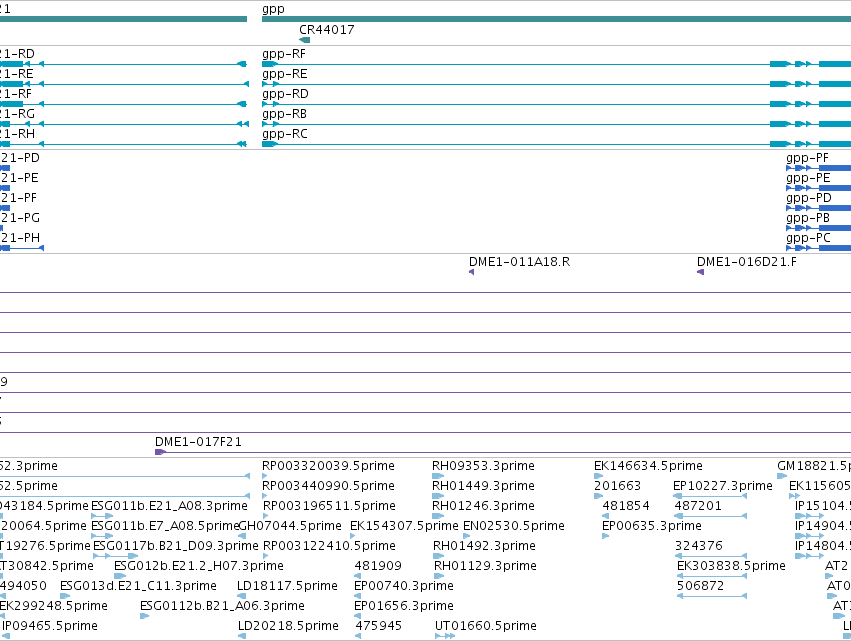
Task: Open the gpp-RF transcript label
Action: (x=284, y=54)
